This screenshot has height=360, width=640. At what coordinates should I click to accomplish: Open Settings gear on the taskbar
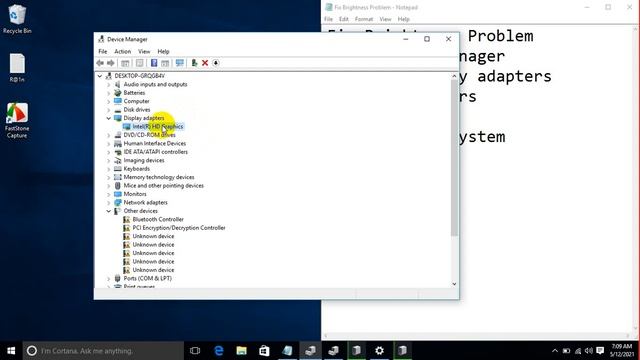click(x=379, y=351)
